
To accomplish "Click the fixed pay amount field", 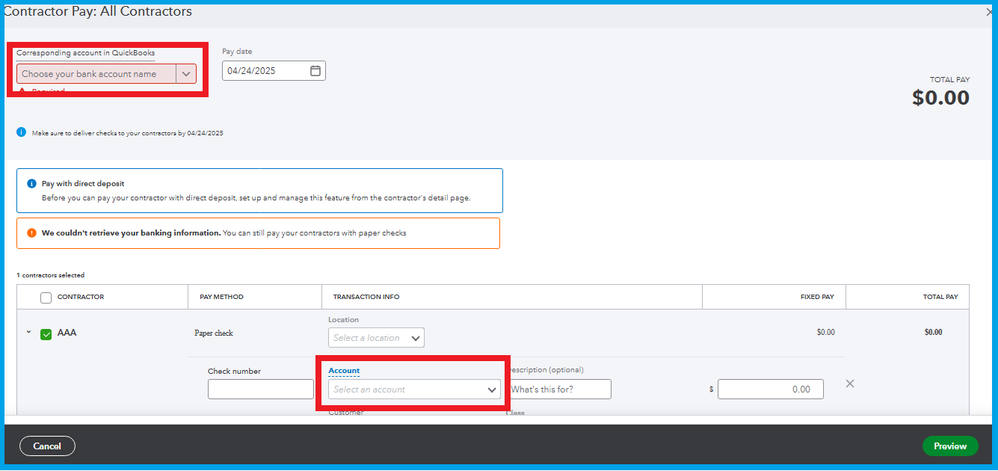I will (770, 390).
